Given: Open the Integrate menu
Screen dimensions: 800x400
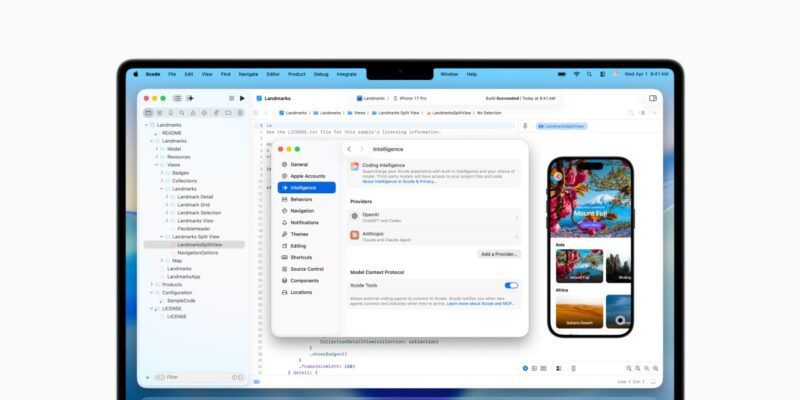Looking at the screenshot, I should [x=346, y=74].
